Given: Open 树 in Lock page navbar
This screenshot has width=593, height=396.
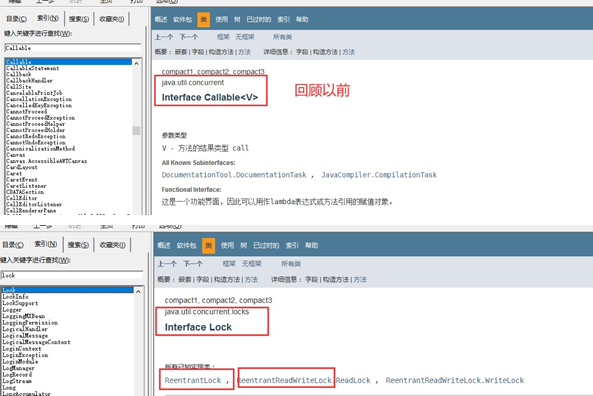Looking at the screenshot, I should point(244,245).
